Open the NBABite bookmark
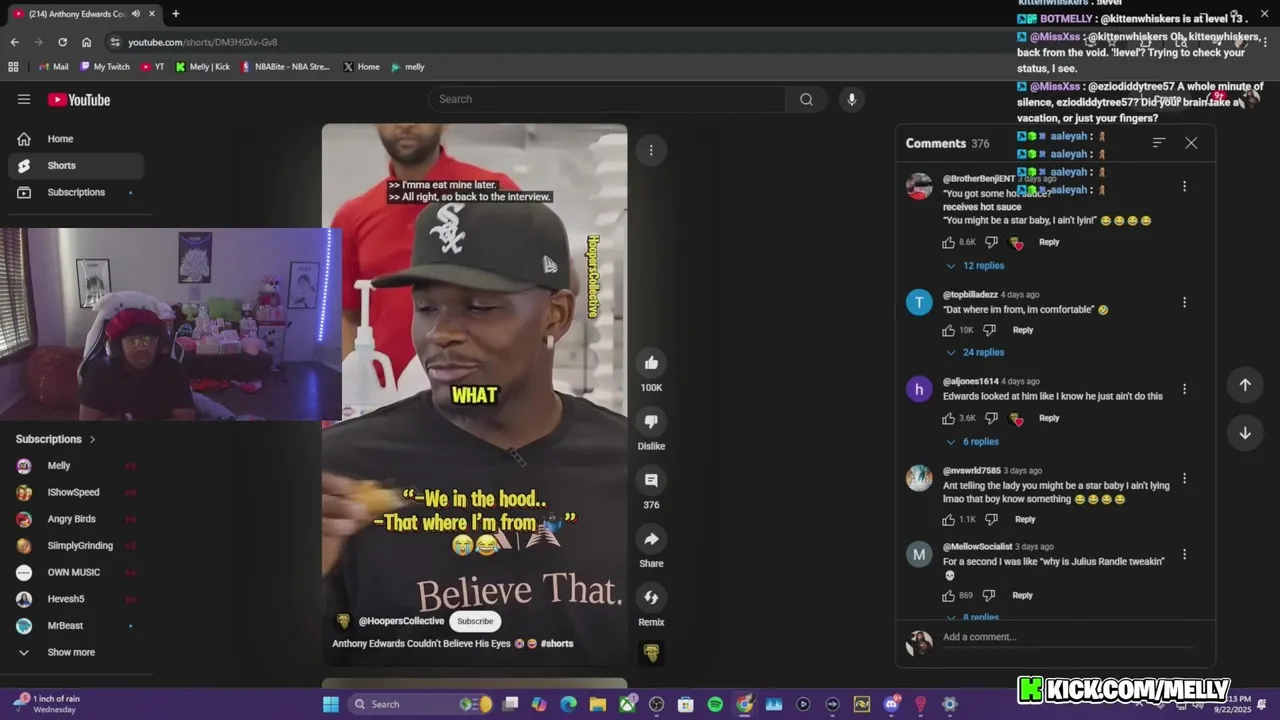 pyautogui.click(x=285, y=67)
